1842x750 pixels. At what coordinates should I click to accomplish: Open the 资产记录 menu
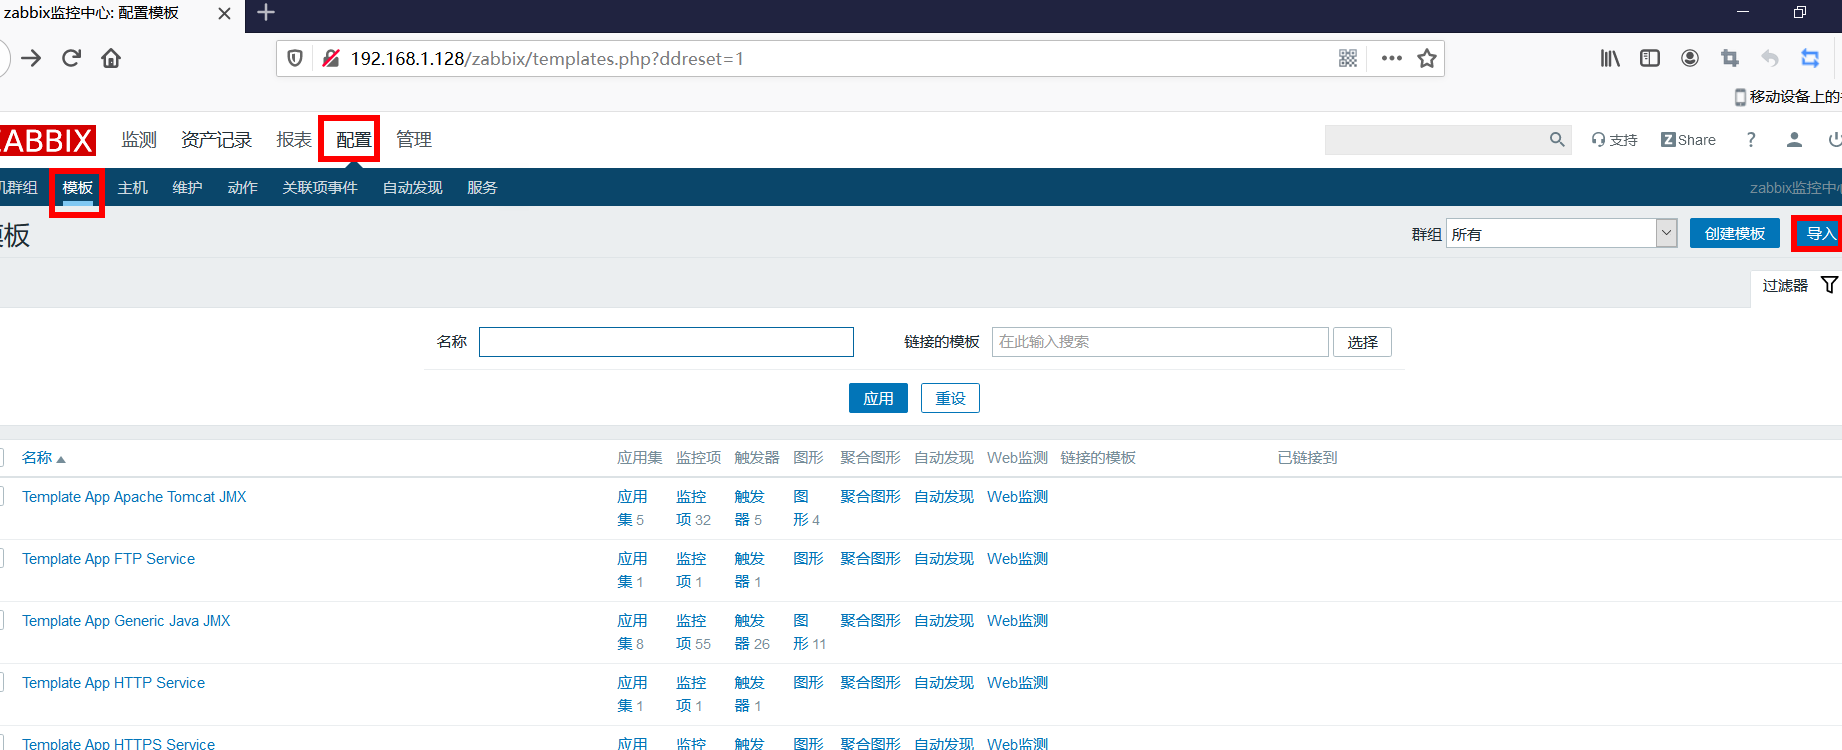(216, 140)
